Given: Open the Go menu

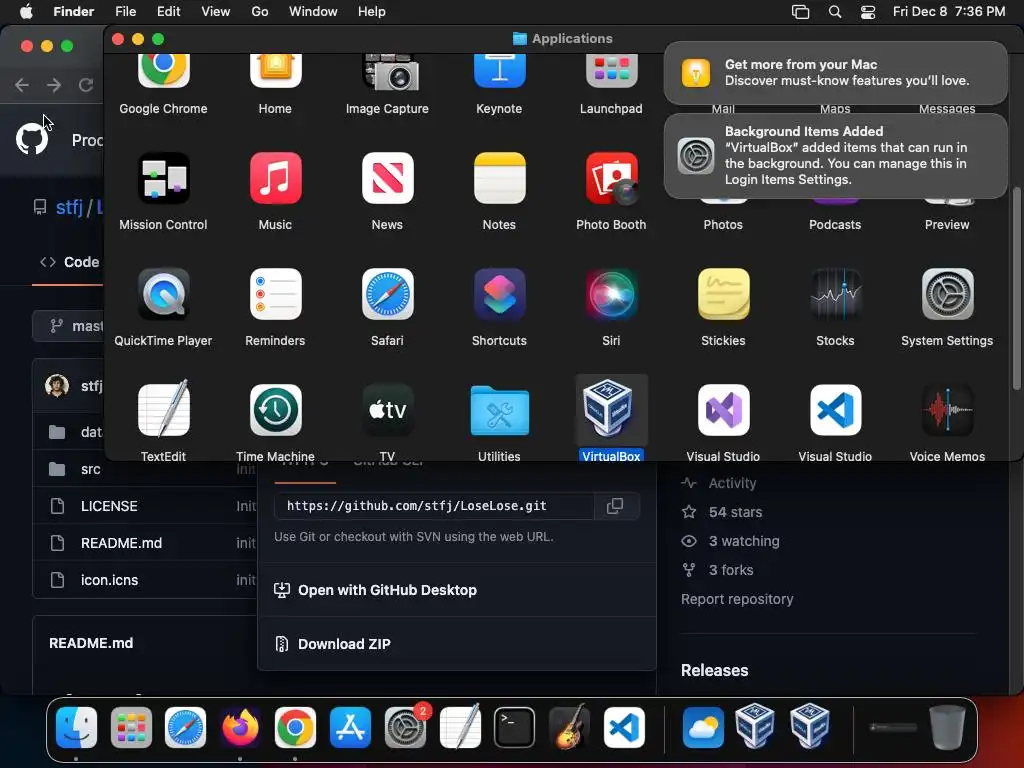Looking at the screenshot, I should tap(260, 12).
